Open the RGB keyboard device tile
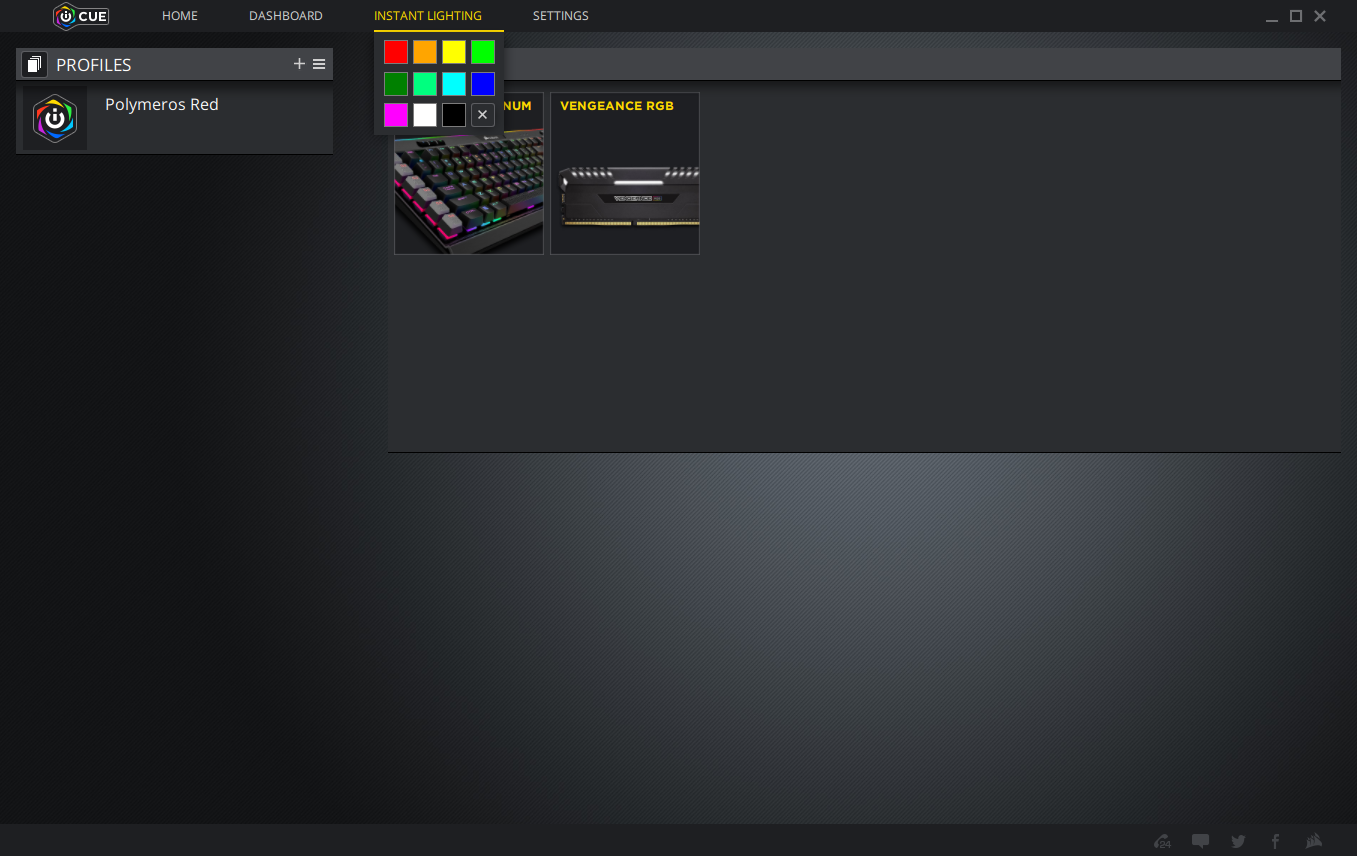This screenshot has width=1357, height=856. tap(469, 174)
